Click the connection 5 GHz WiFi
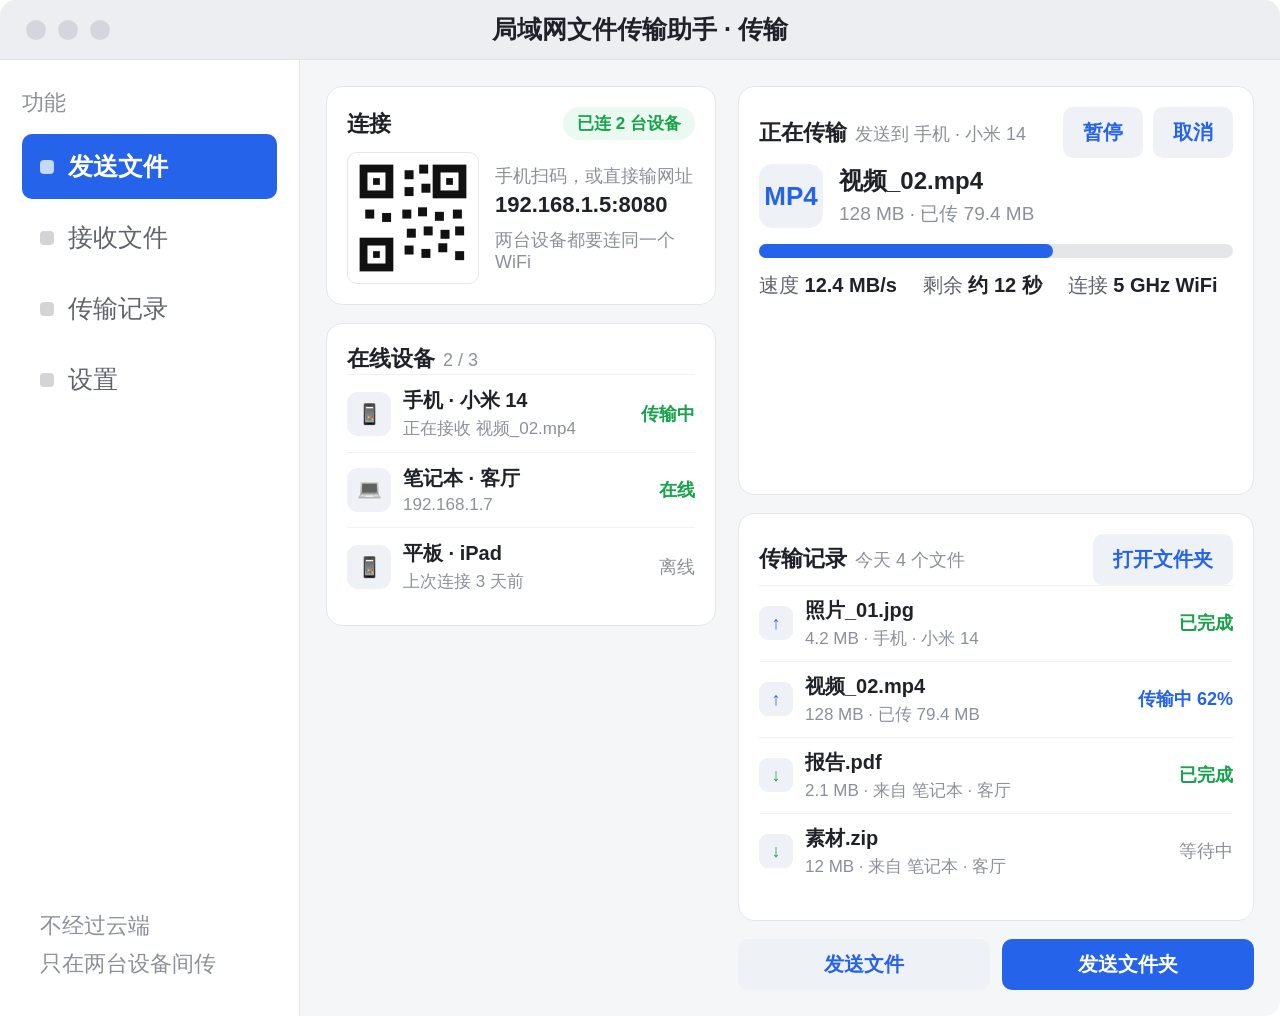1280x1016 pixels. coord(1165,285)
